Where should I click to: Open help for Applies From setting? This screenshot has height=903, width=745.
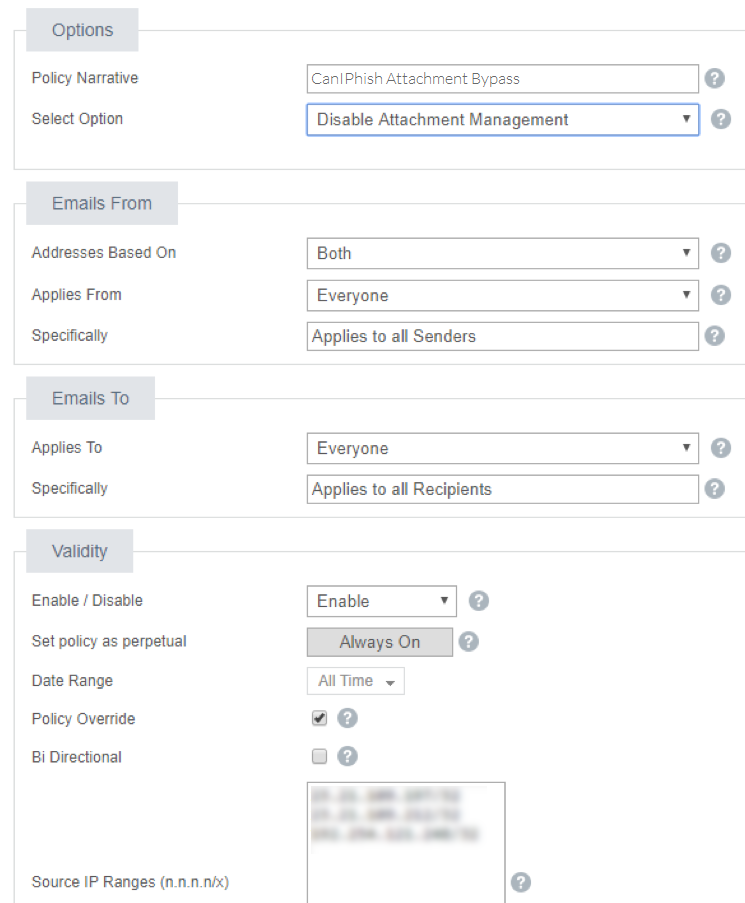(x=721, y=295)
